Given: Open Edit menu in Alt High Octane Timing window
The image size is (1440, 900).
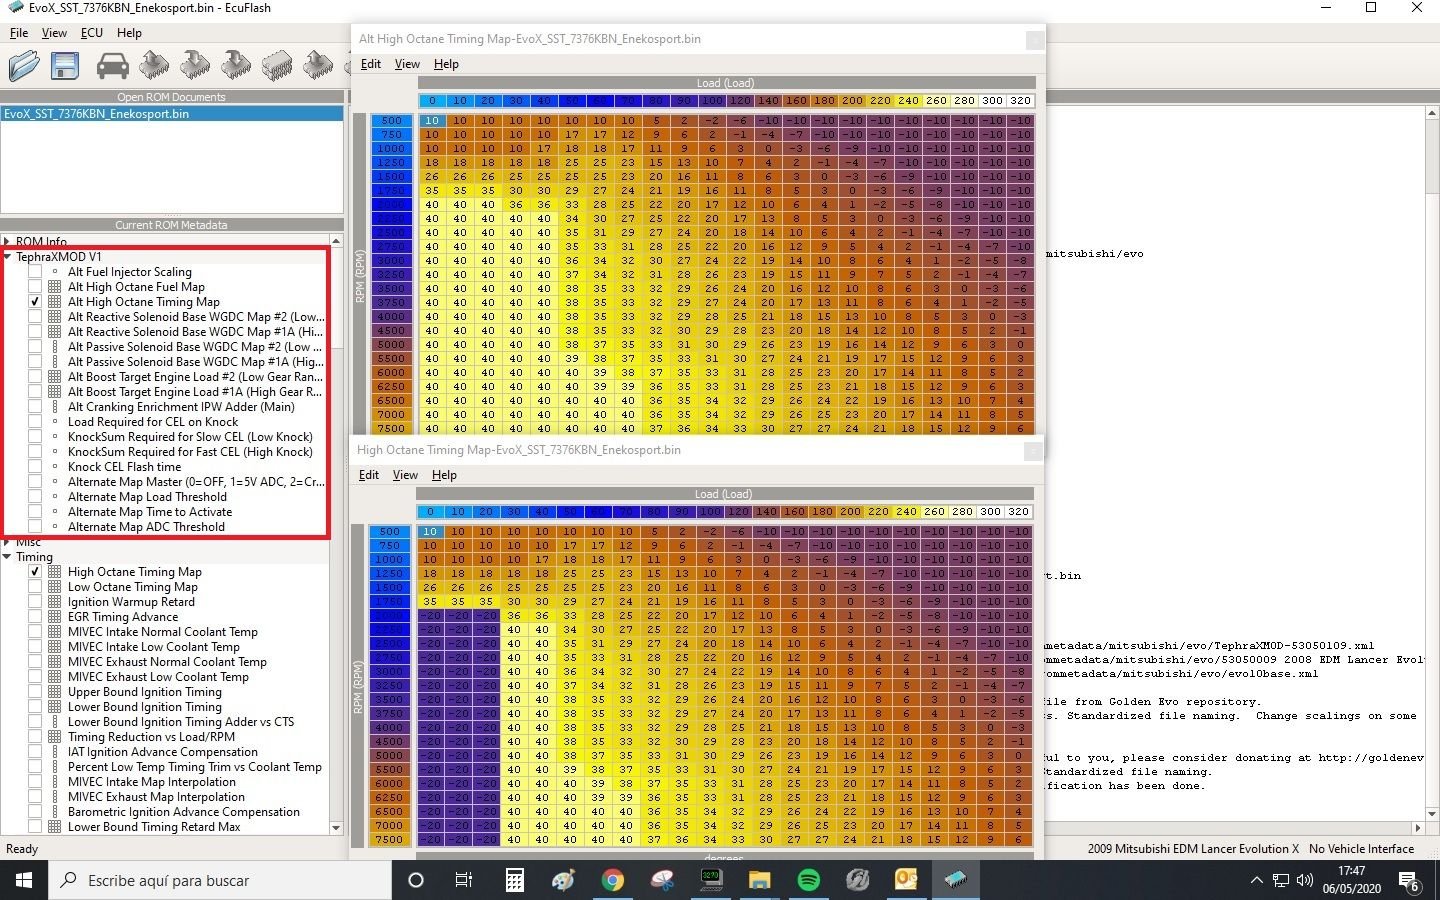Looking at the screenshot, I should [x=370, y=64].
